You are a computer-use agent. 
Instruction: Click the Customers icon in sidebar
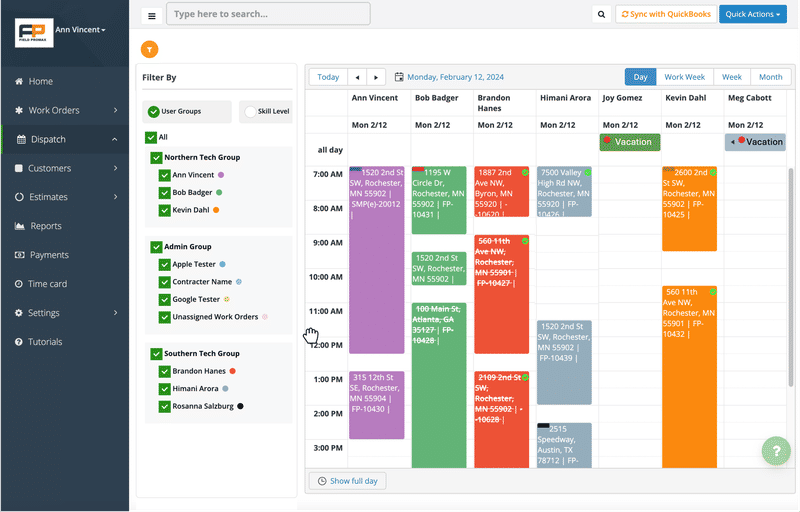pyautogui.click(x=19, y=168)
